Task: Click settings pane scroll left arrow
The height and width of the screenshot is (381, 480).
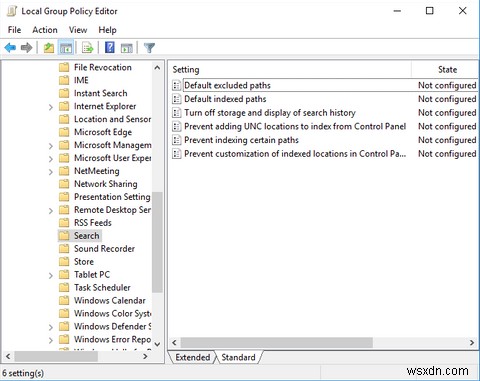Action: pos(174,342)
